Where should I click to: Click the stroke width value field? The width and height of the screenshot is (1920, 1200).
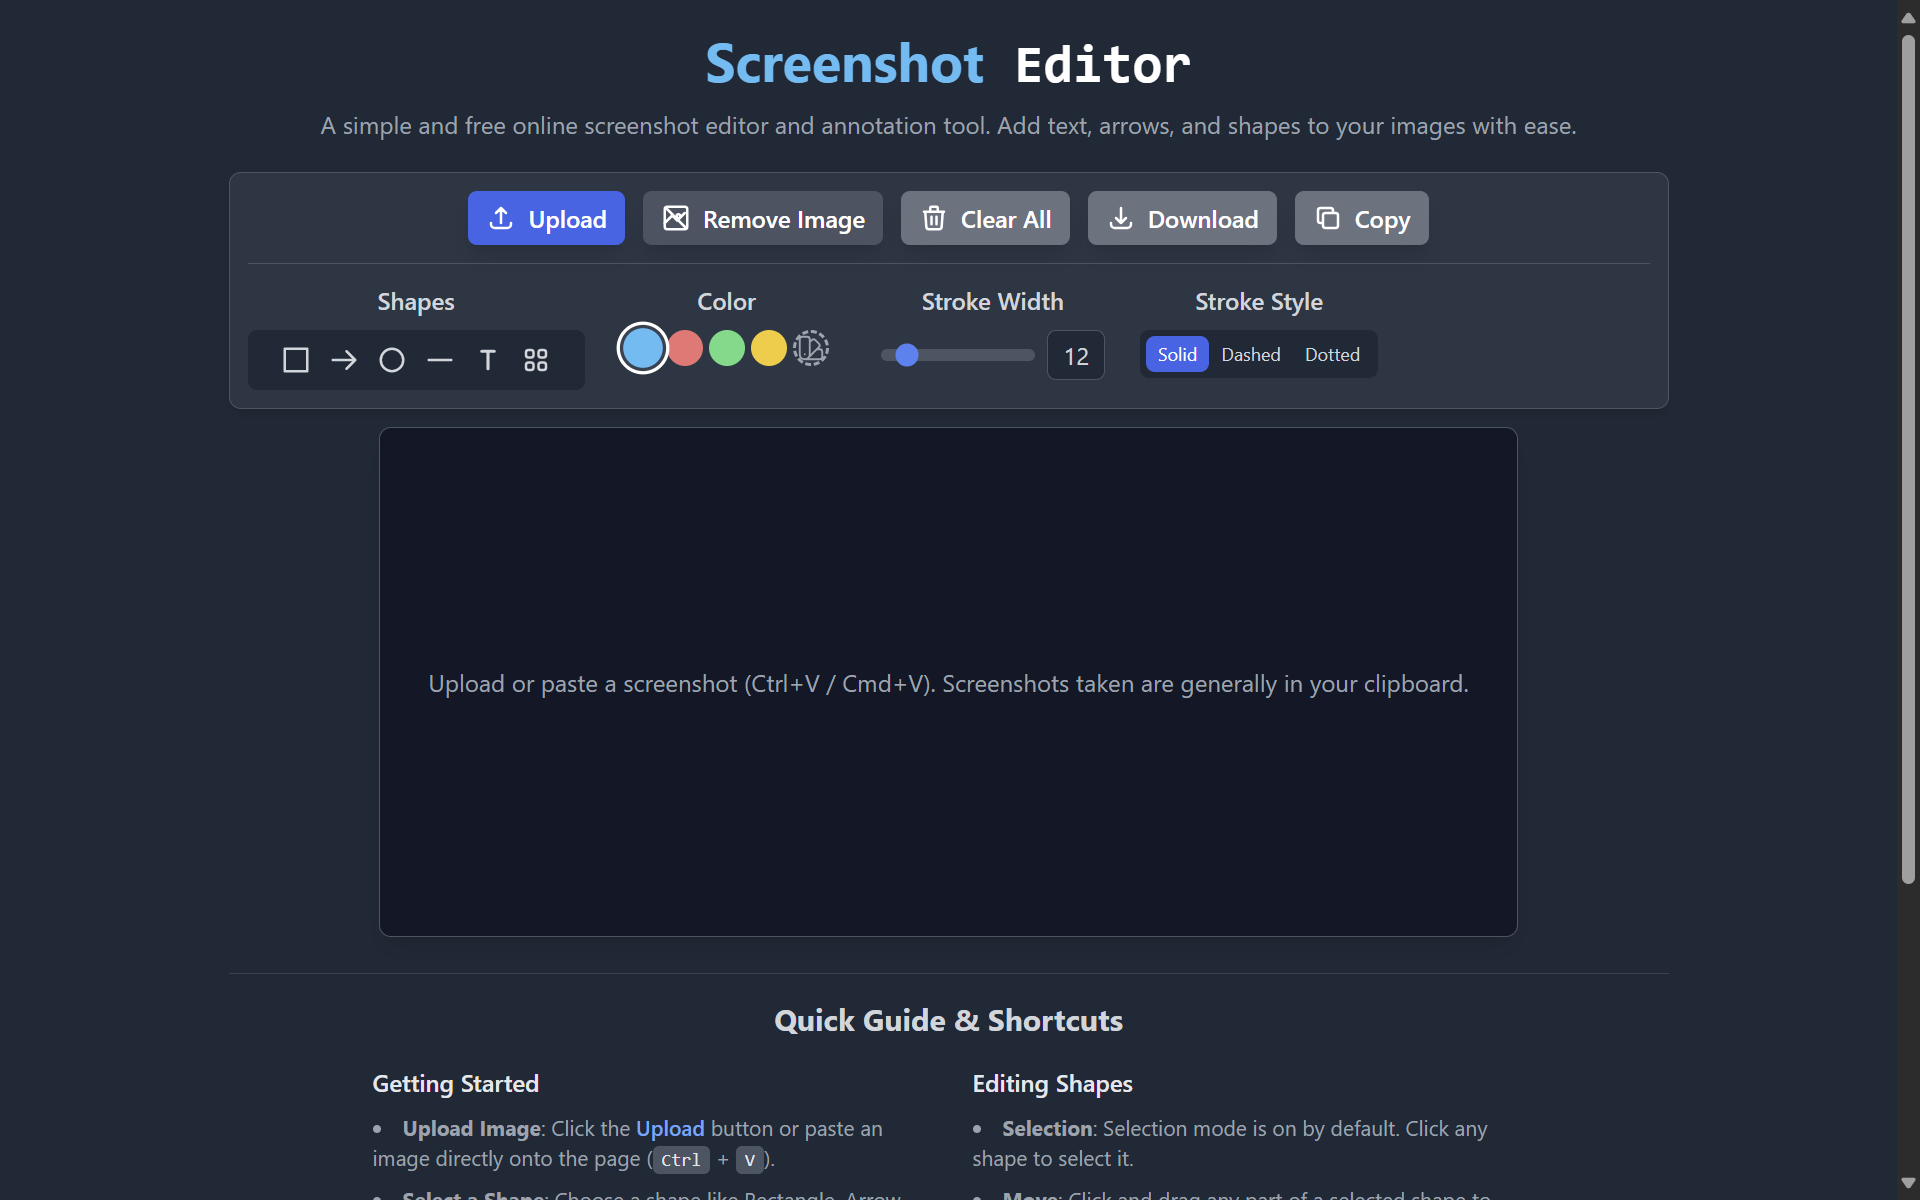[x=1075, y=355]
